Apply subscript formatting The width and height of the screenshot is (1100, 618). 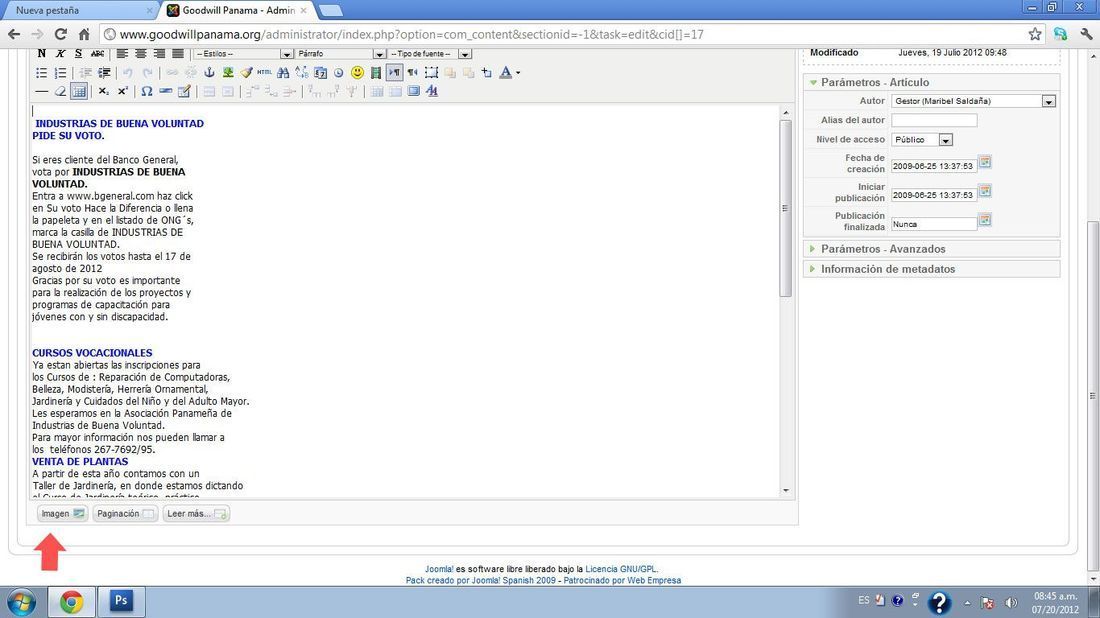tap(104, 91)
